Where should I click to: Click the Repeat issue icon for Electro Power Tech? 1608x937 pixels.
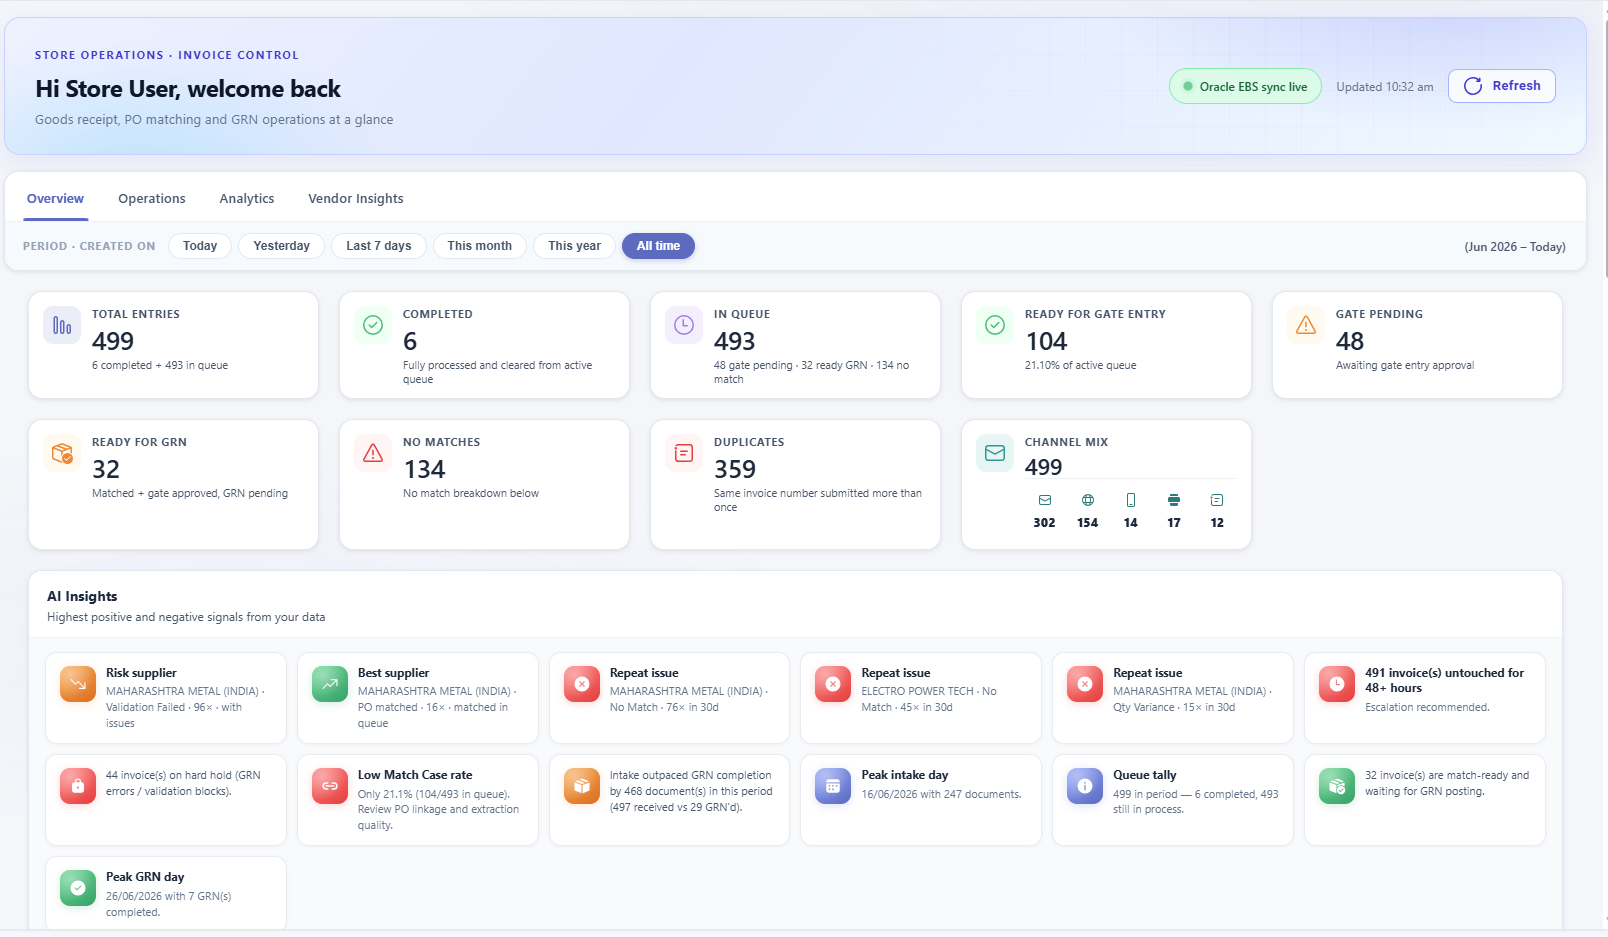(833, 685)
